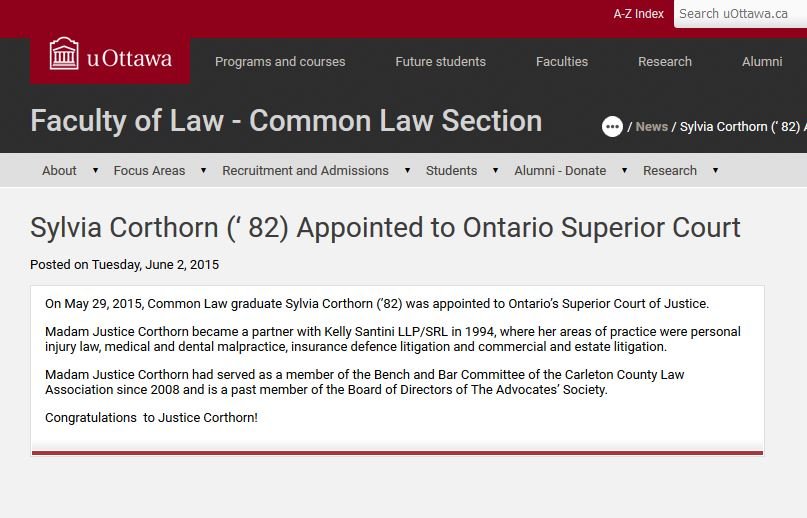Viewport: 807px width, 518px height.
Task: Expand the Students menu arrow
Action: pyautogui.click(x=495, y=170)
